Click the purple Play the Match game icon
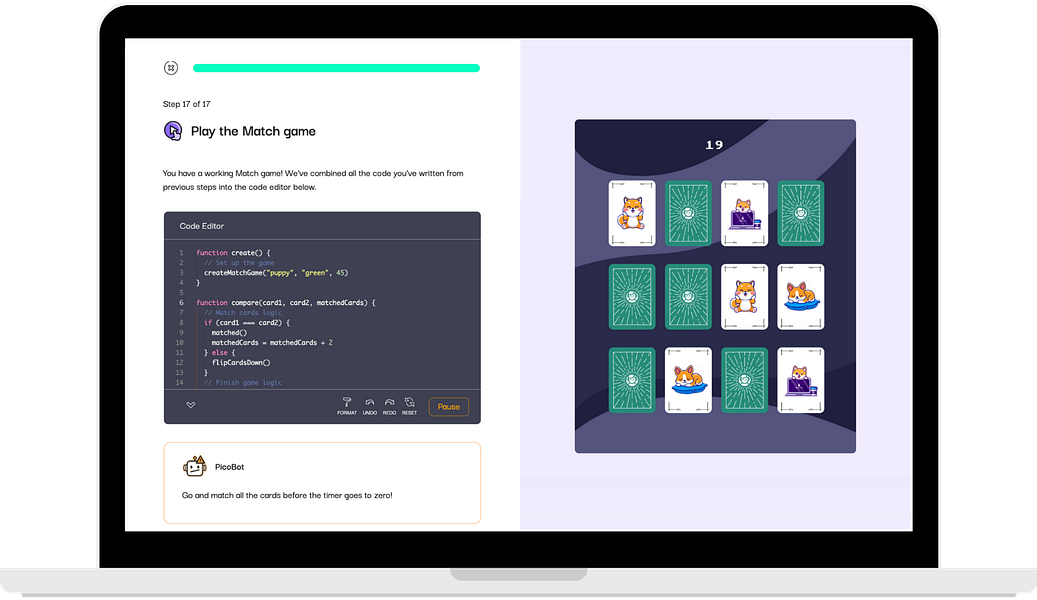The height and width of the screenshot is (600, 1037). pos(173,131)
